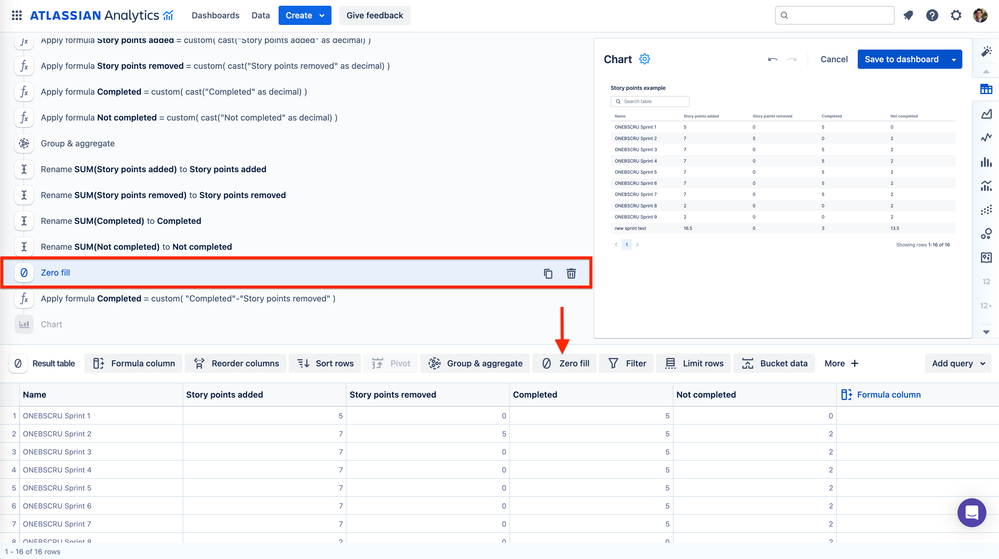Viewport: 999px width, 559px height.
Task: Open the Dashboards menu
Action: click(215, 15)
